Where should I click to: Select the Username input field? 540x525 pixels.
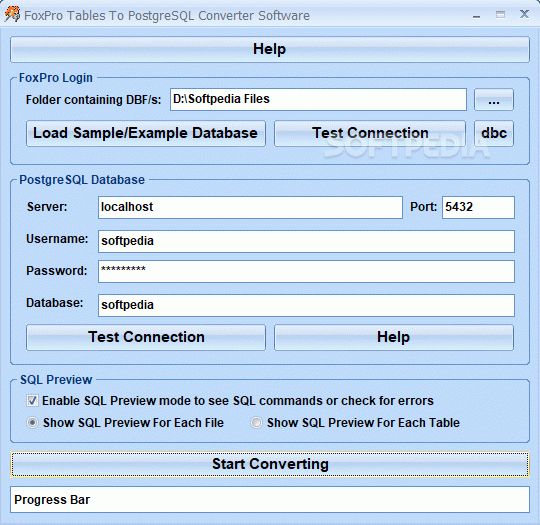pyautogui.click(x=306, y=241)
